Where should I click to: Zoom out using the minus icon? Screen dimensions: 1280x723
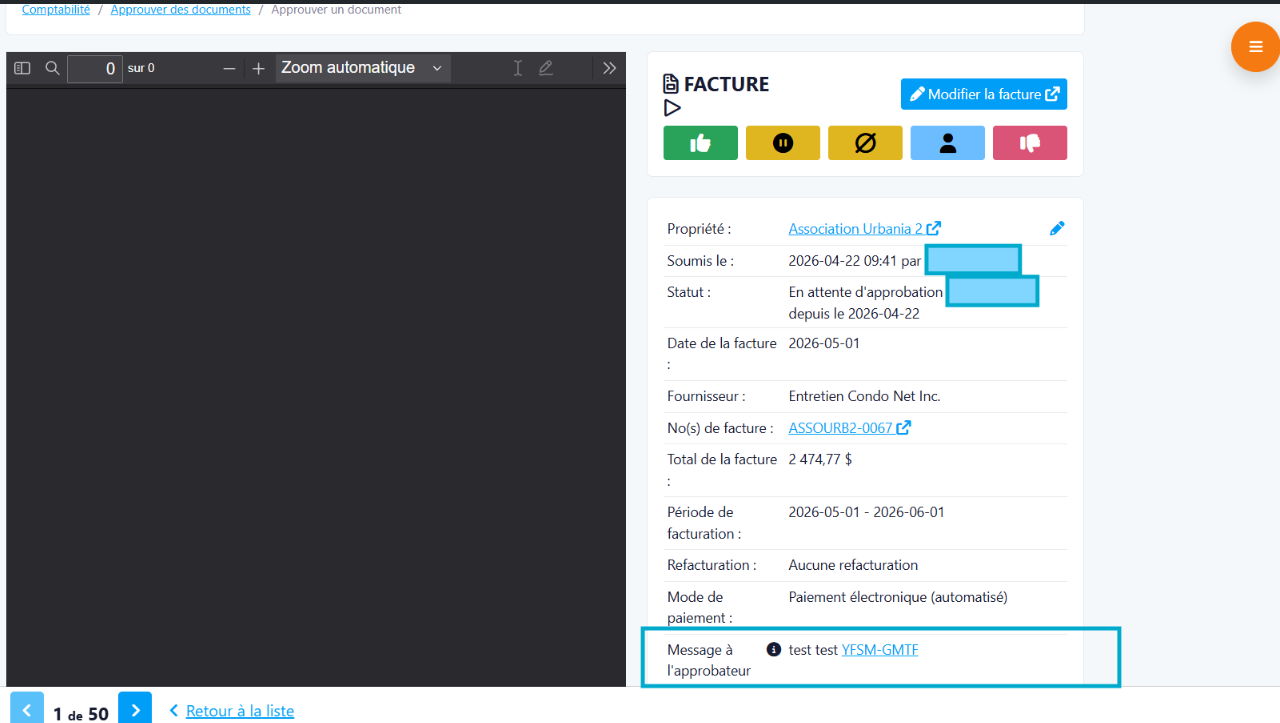tap(229, 68)
